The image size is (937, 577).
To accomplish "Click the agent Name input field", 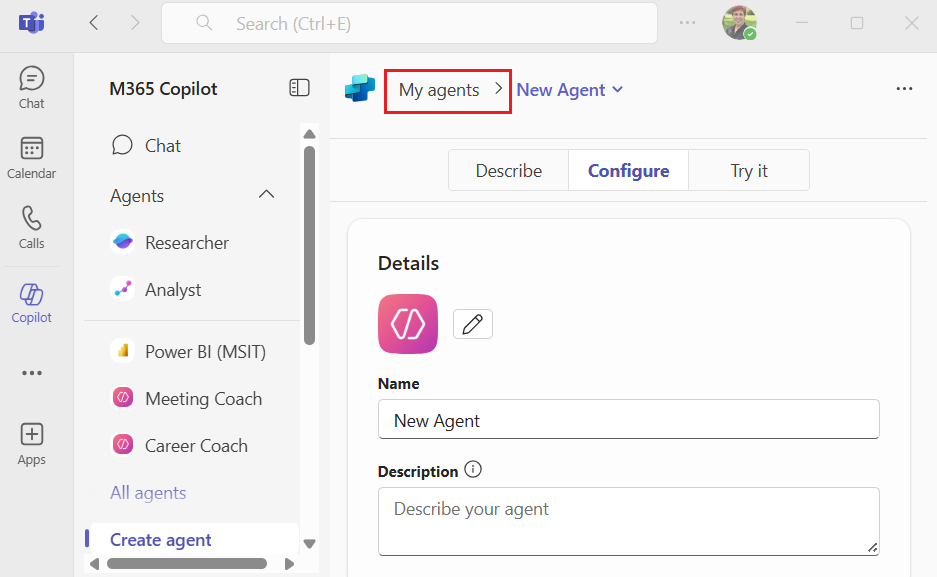I will [x=628, y=421].
